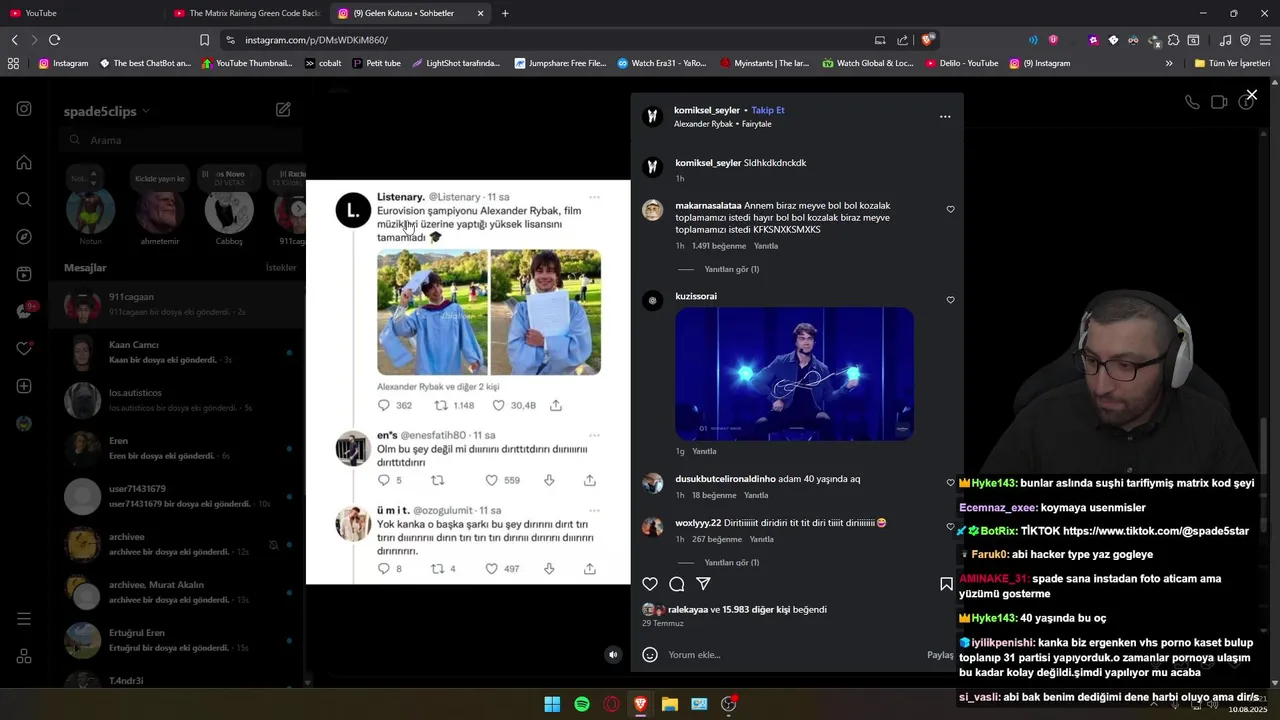This screenshot has width=1280, height=720.
Task: Expand replies under woxlyyy.22's comment
Action: (x=732, y=563)
